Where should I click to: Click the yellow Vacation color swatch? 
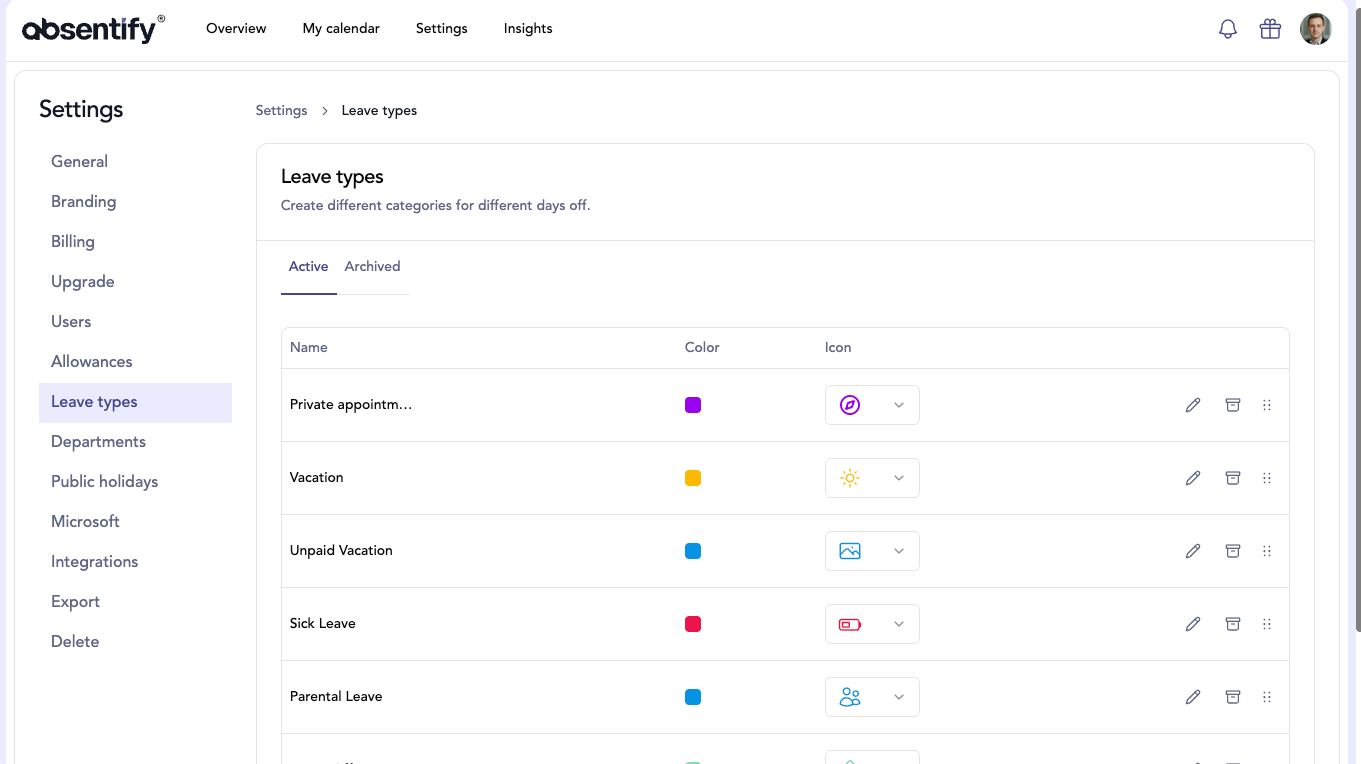pos(693,478)
